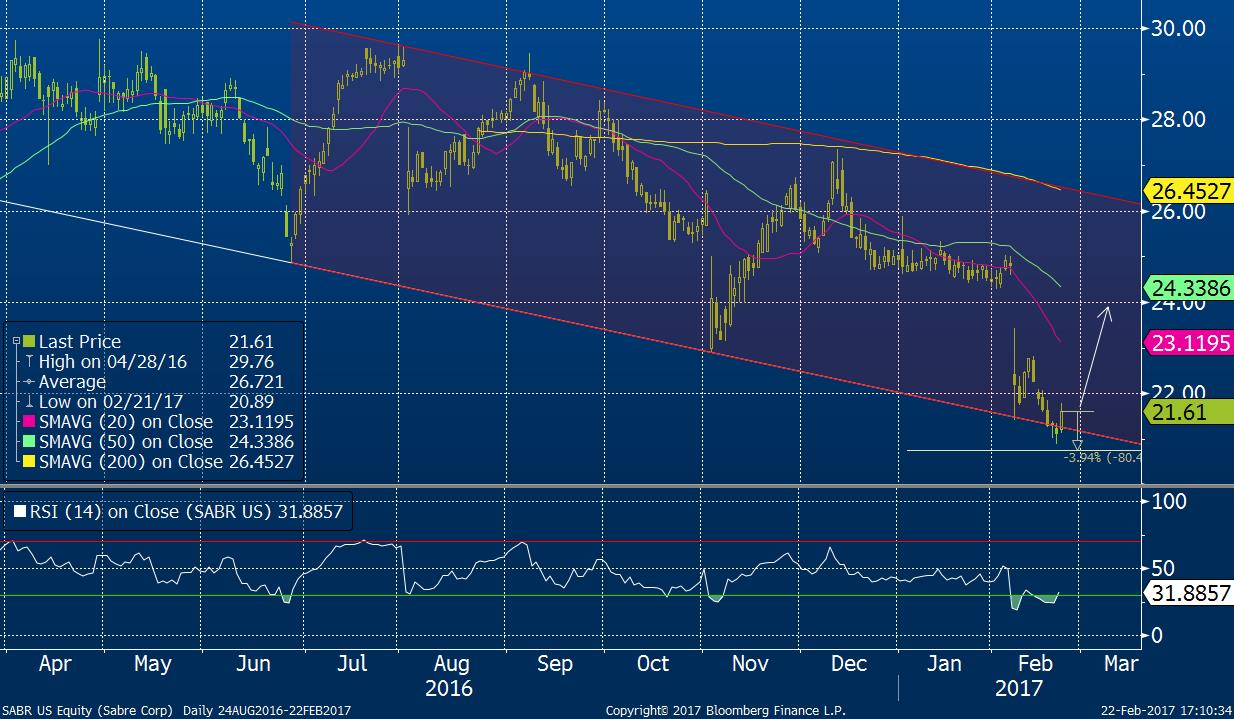Click the Average marker icon in legend
The height and width of the screenshot is (719, 1234).
[27, 382]
